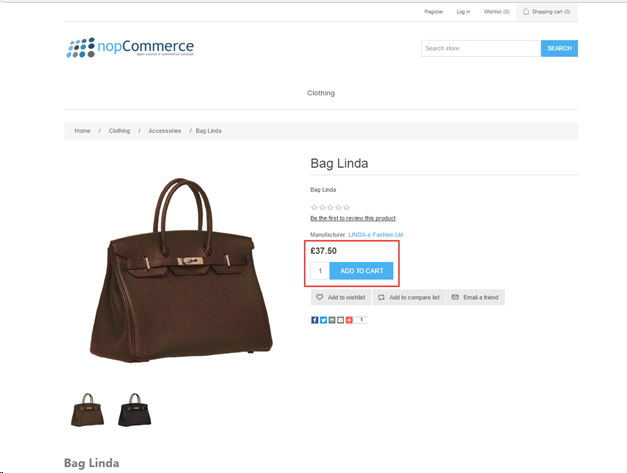Select the black bag thumbnail
Screen dimensions: 627x473
coord(135,410)
